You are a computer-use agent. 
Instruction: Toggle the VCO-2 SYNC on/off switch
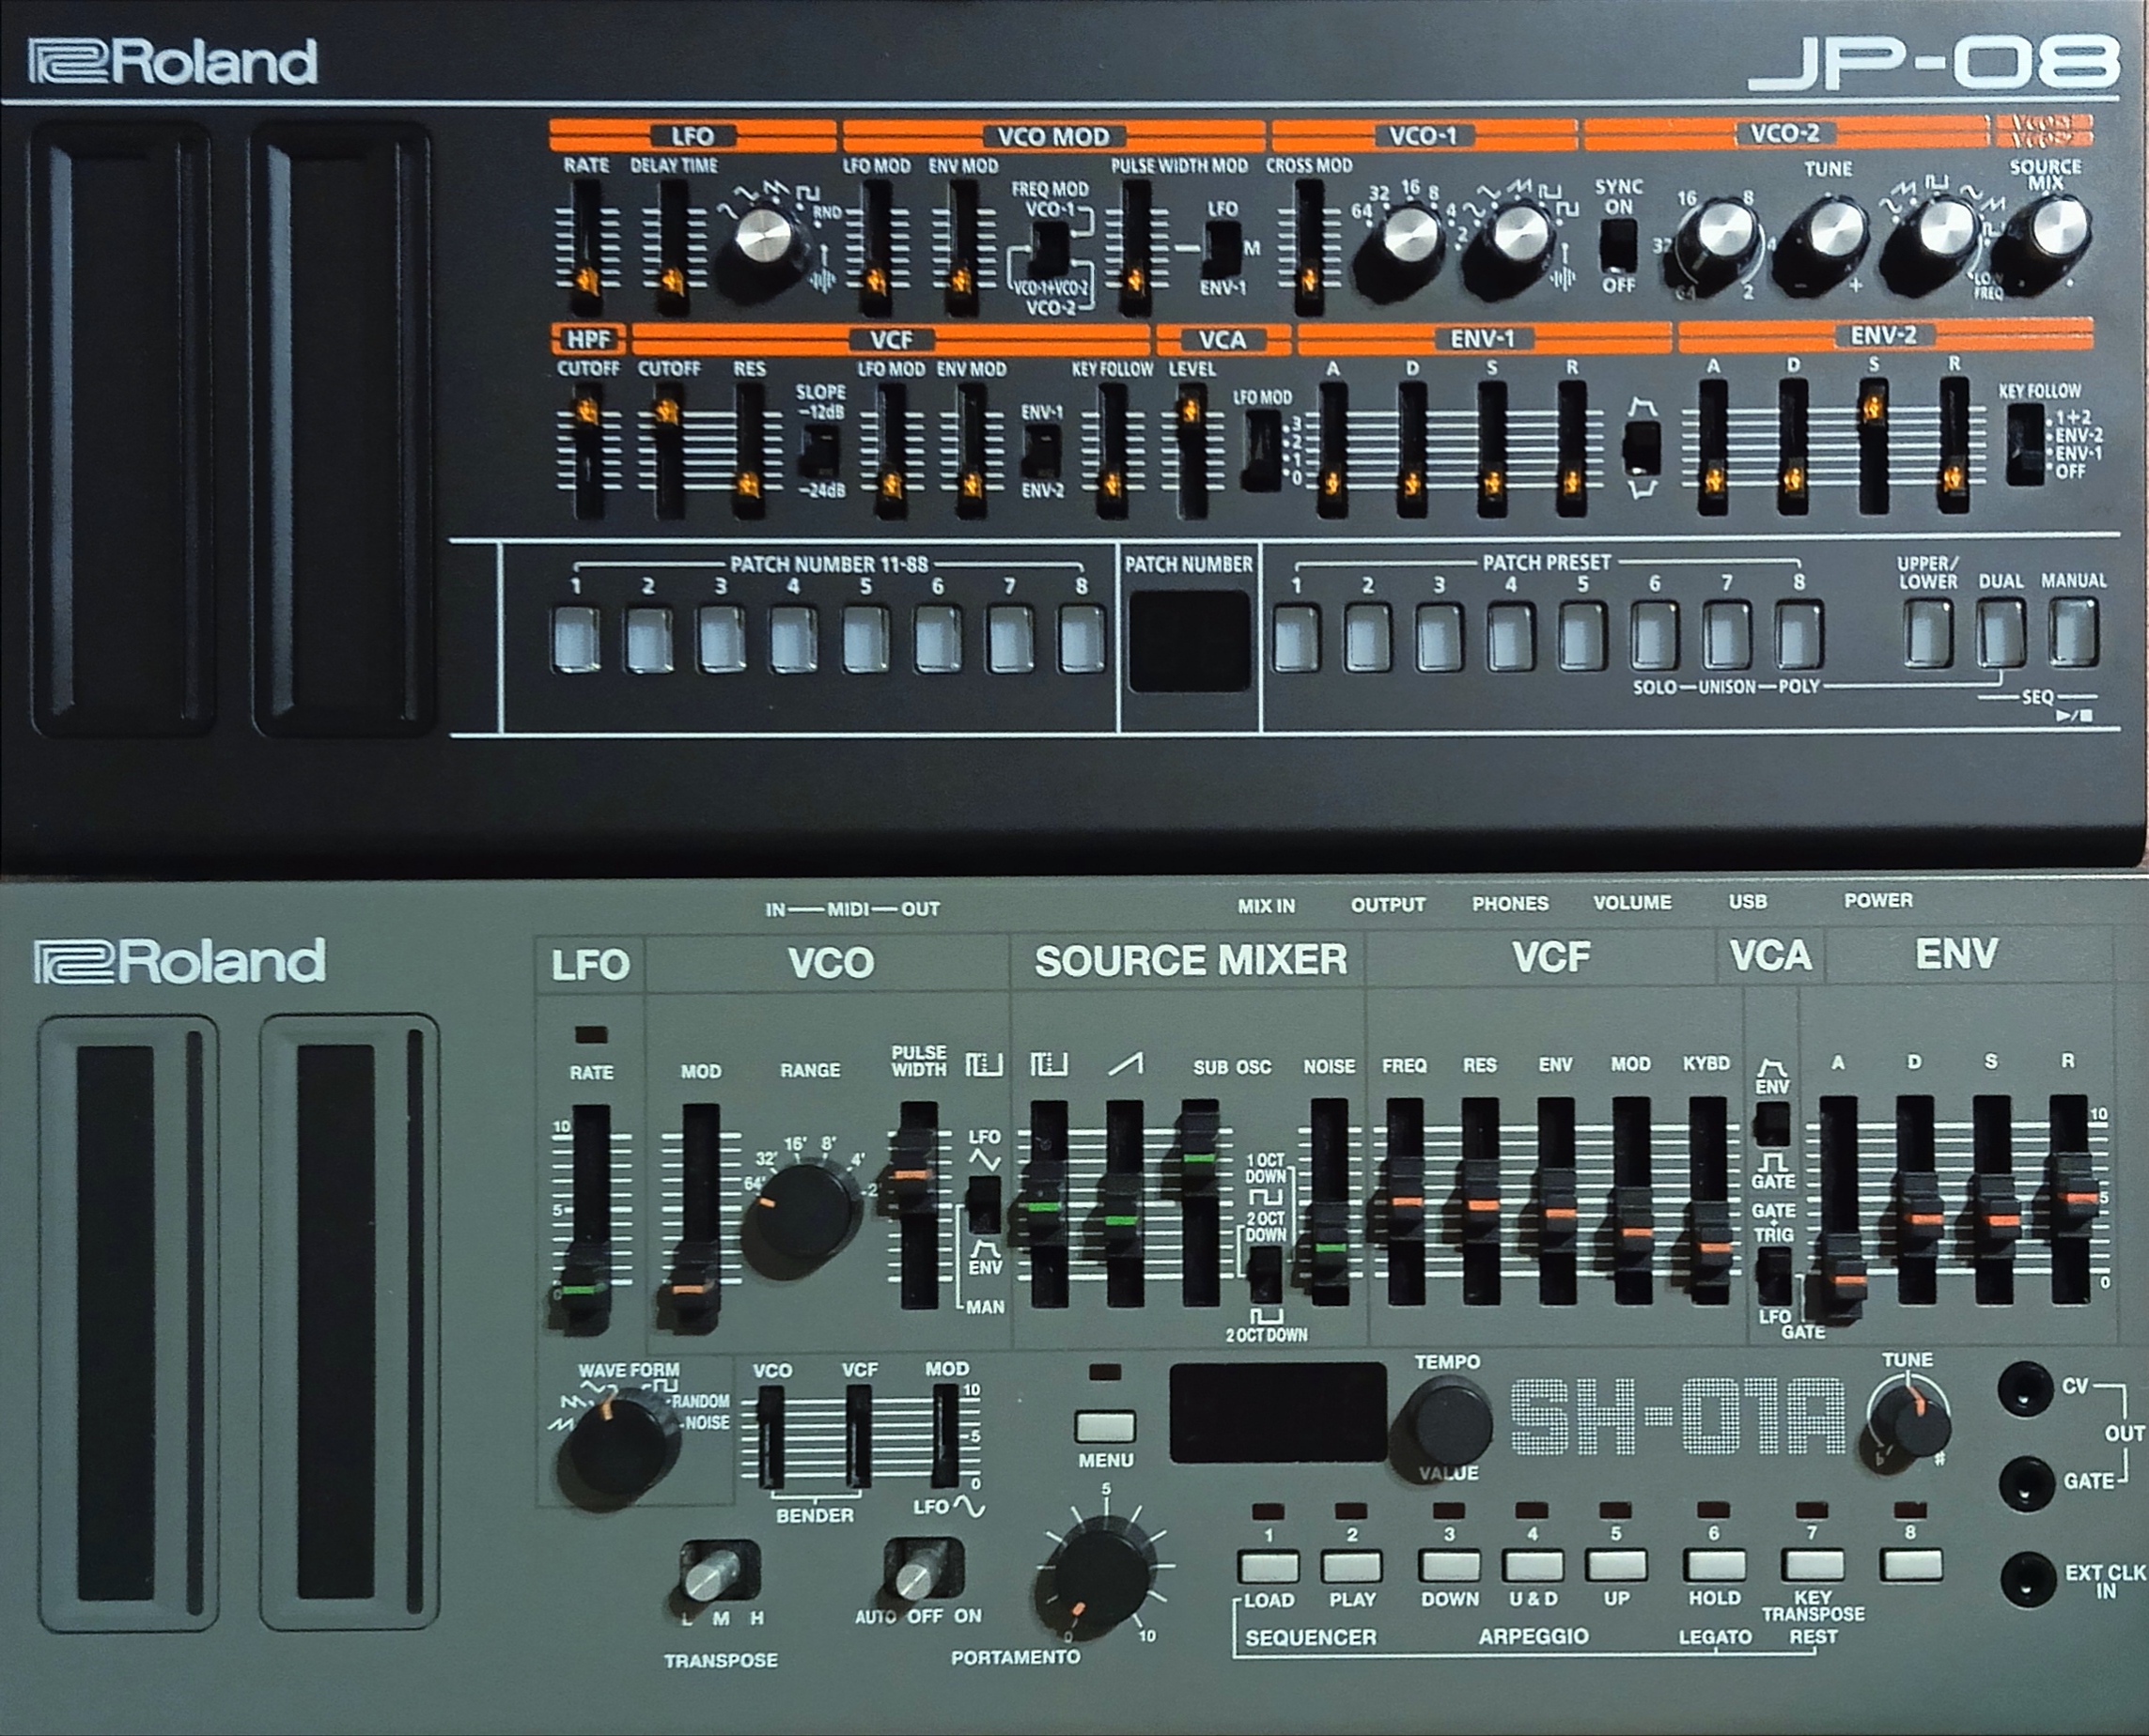click(x=1618, y=245)
